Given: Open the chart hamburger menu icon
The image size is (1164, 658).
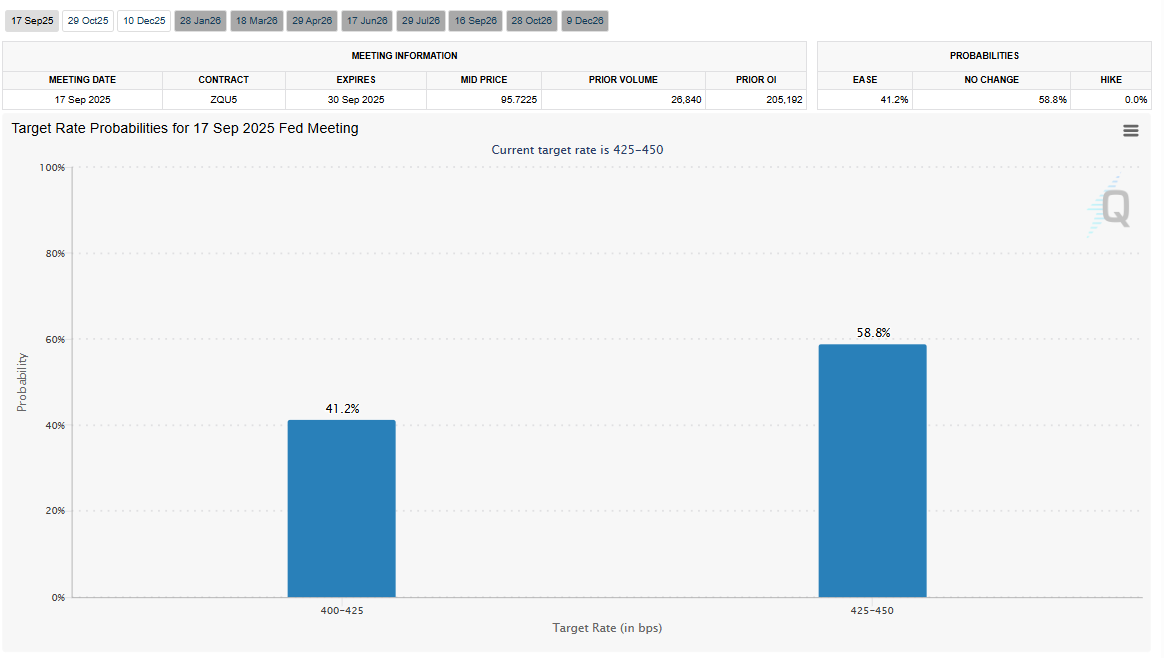Looking at the screenshot, I should [x=1130, y=131].
